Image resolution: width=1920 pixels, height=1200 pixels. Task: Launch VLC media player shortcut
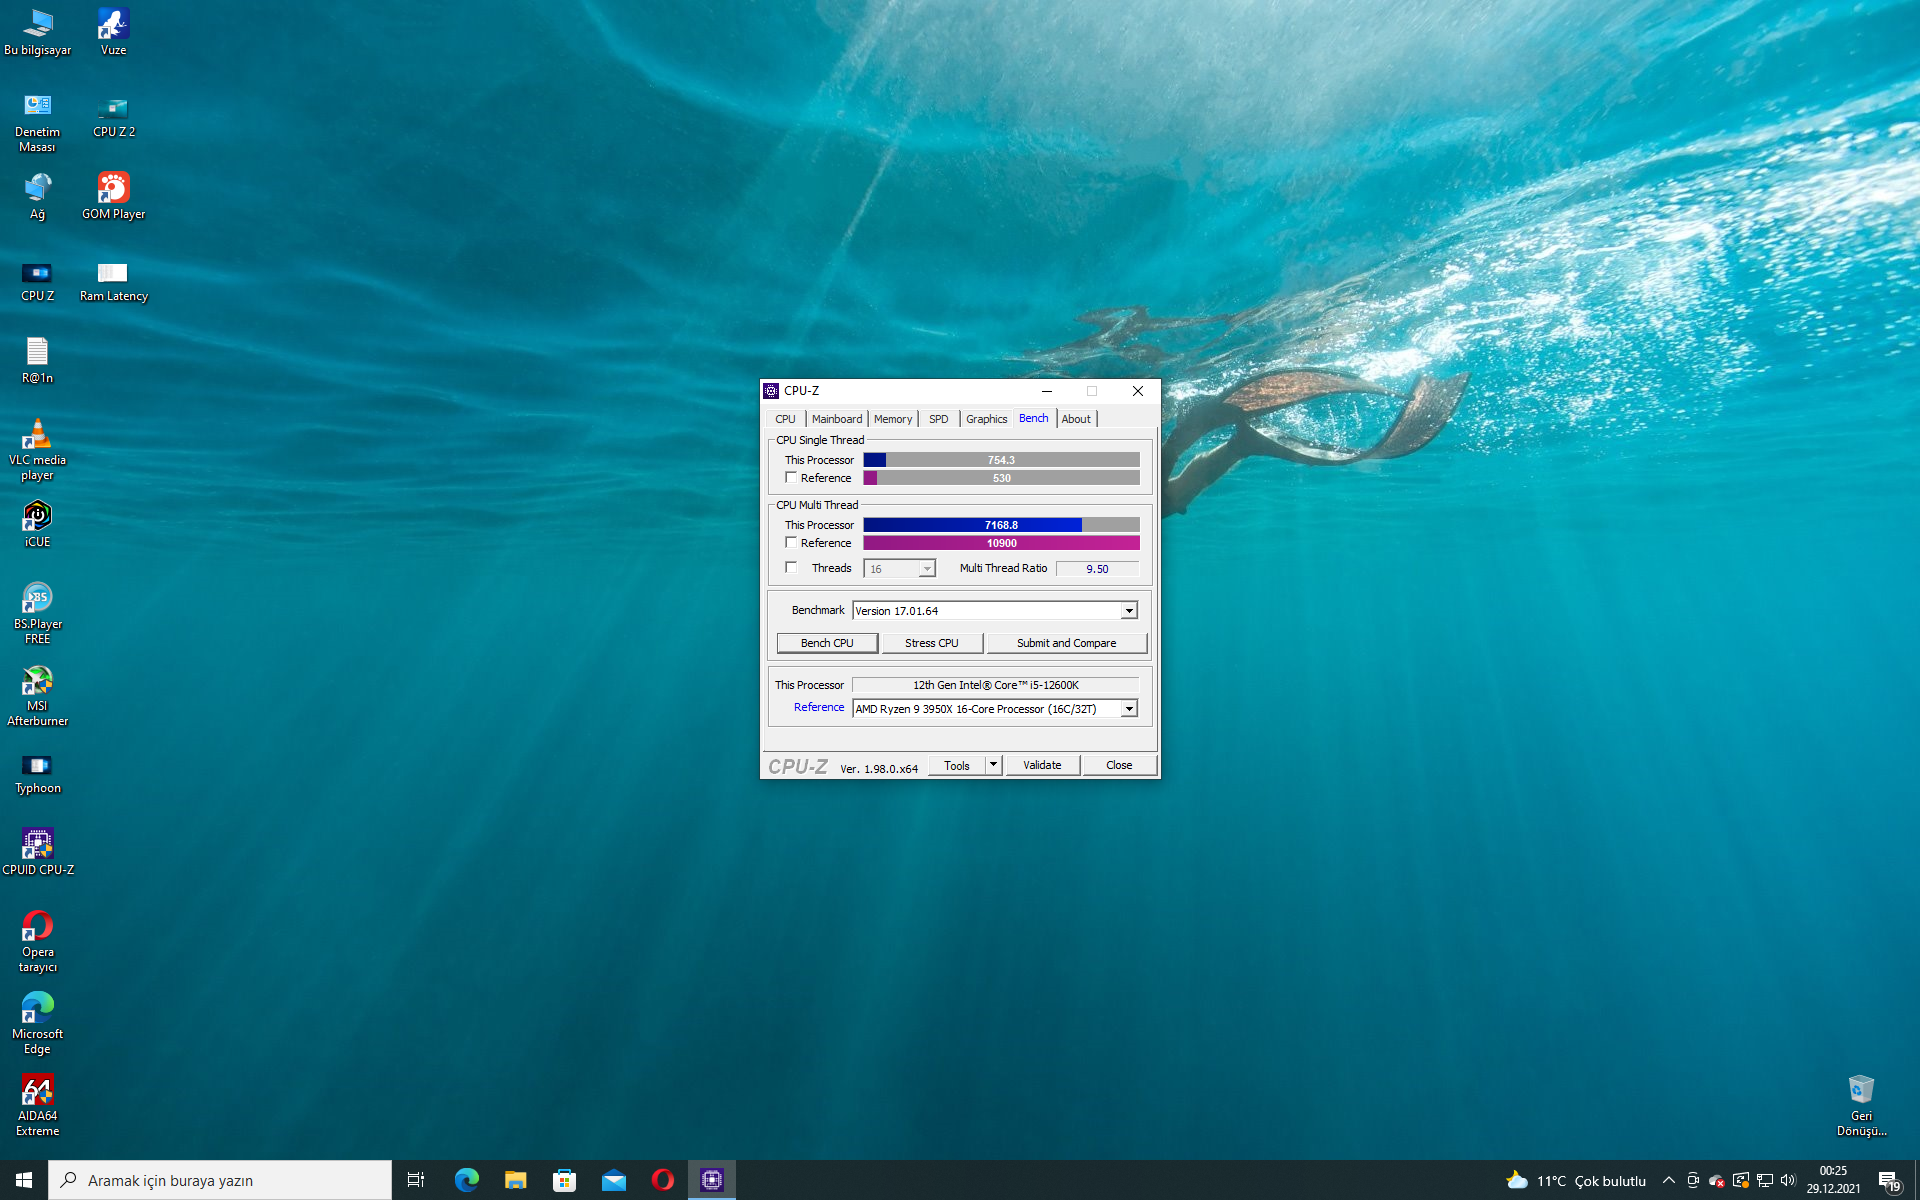coord(37,450)
